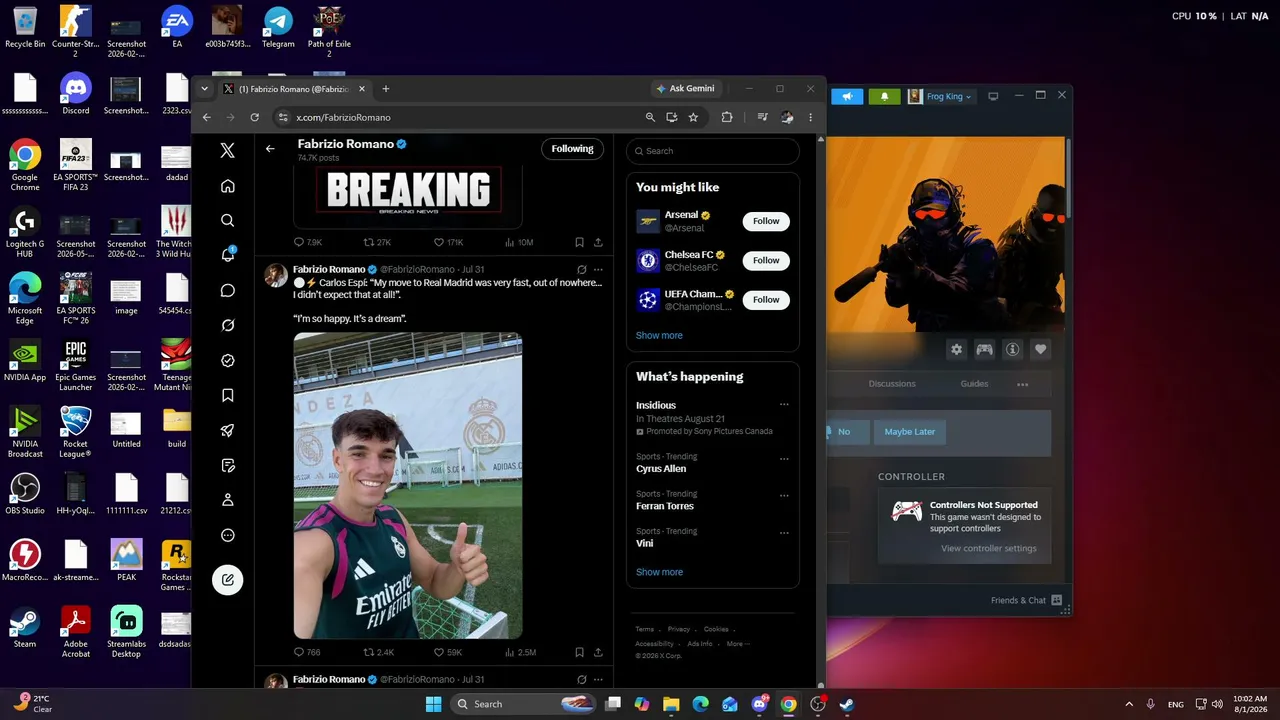Open Notifications bell in X sidebar
The width and height of the screenshot is (1280, 720).
[228, 254]
